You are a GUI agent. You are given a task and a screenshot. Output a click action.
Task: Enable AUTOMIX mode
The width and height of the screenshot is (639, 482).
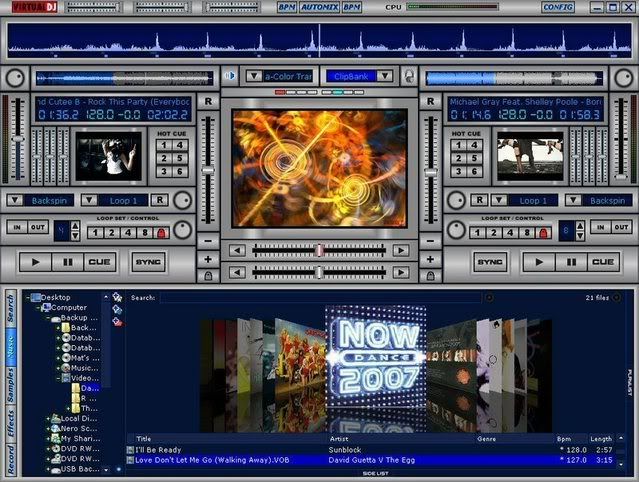coord(320,7)
